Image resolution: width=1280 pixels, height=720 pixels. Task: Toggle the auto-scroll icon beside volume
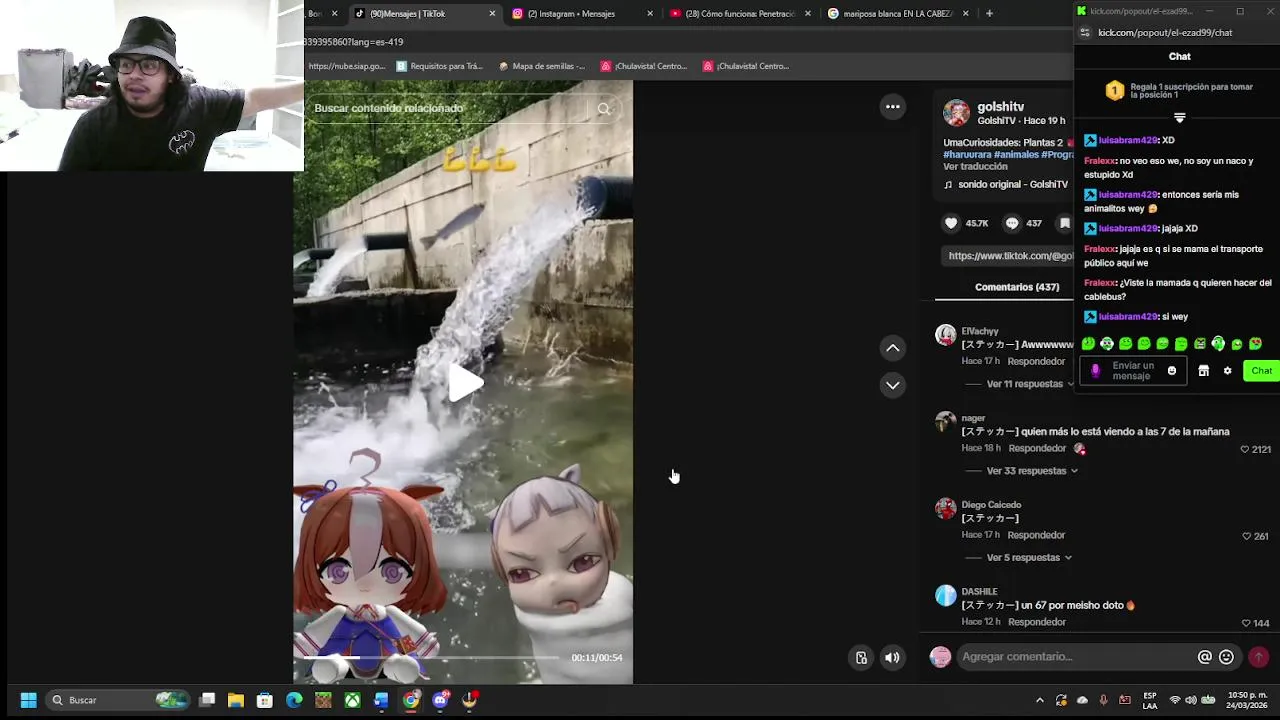pyautogui.click(x=861, y=657)
